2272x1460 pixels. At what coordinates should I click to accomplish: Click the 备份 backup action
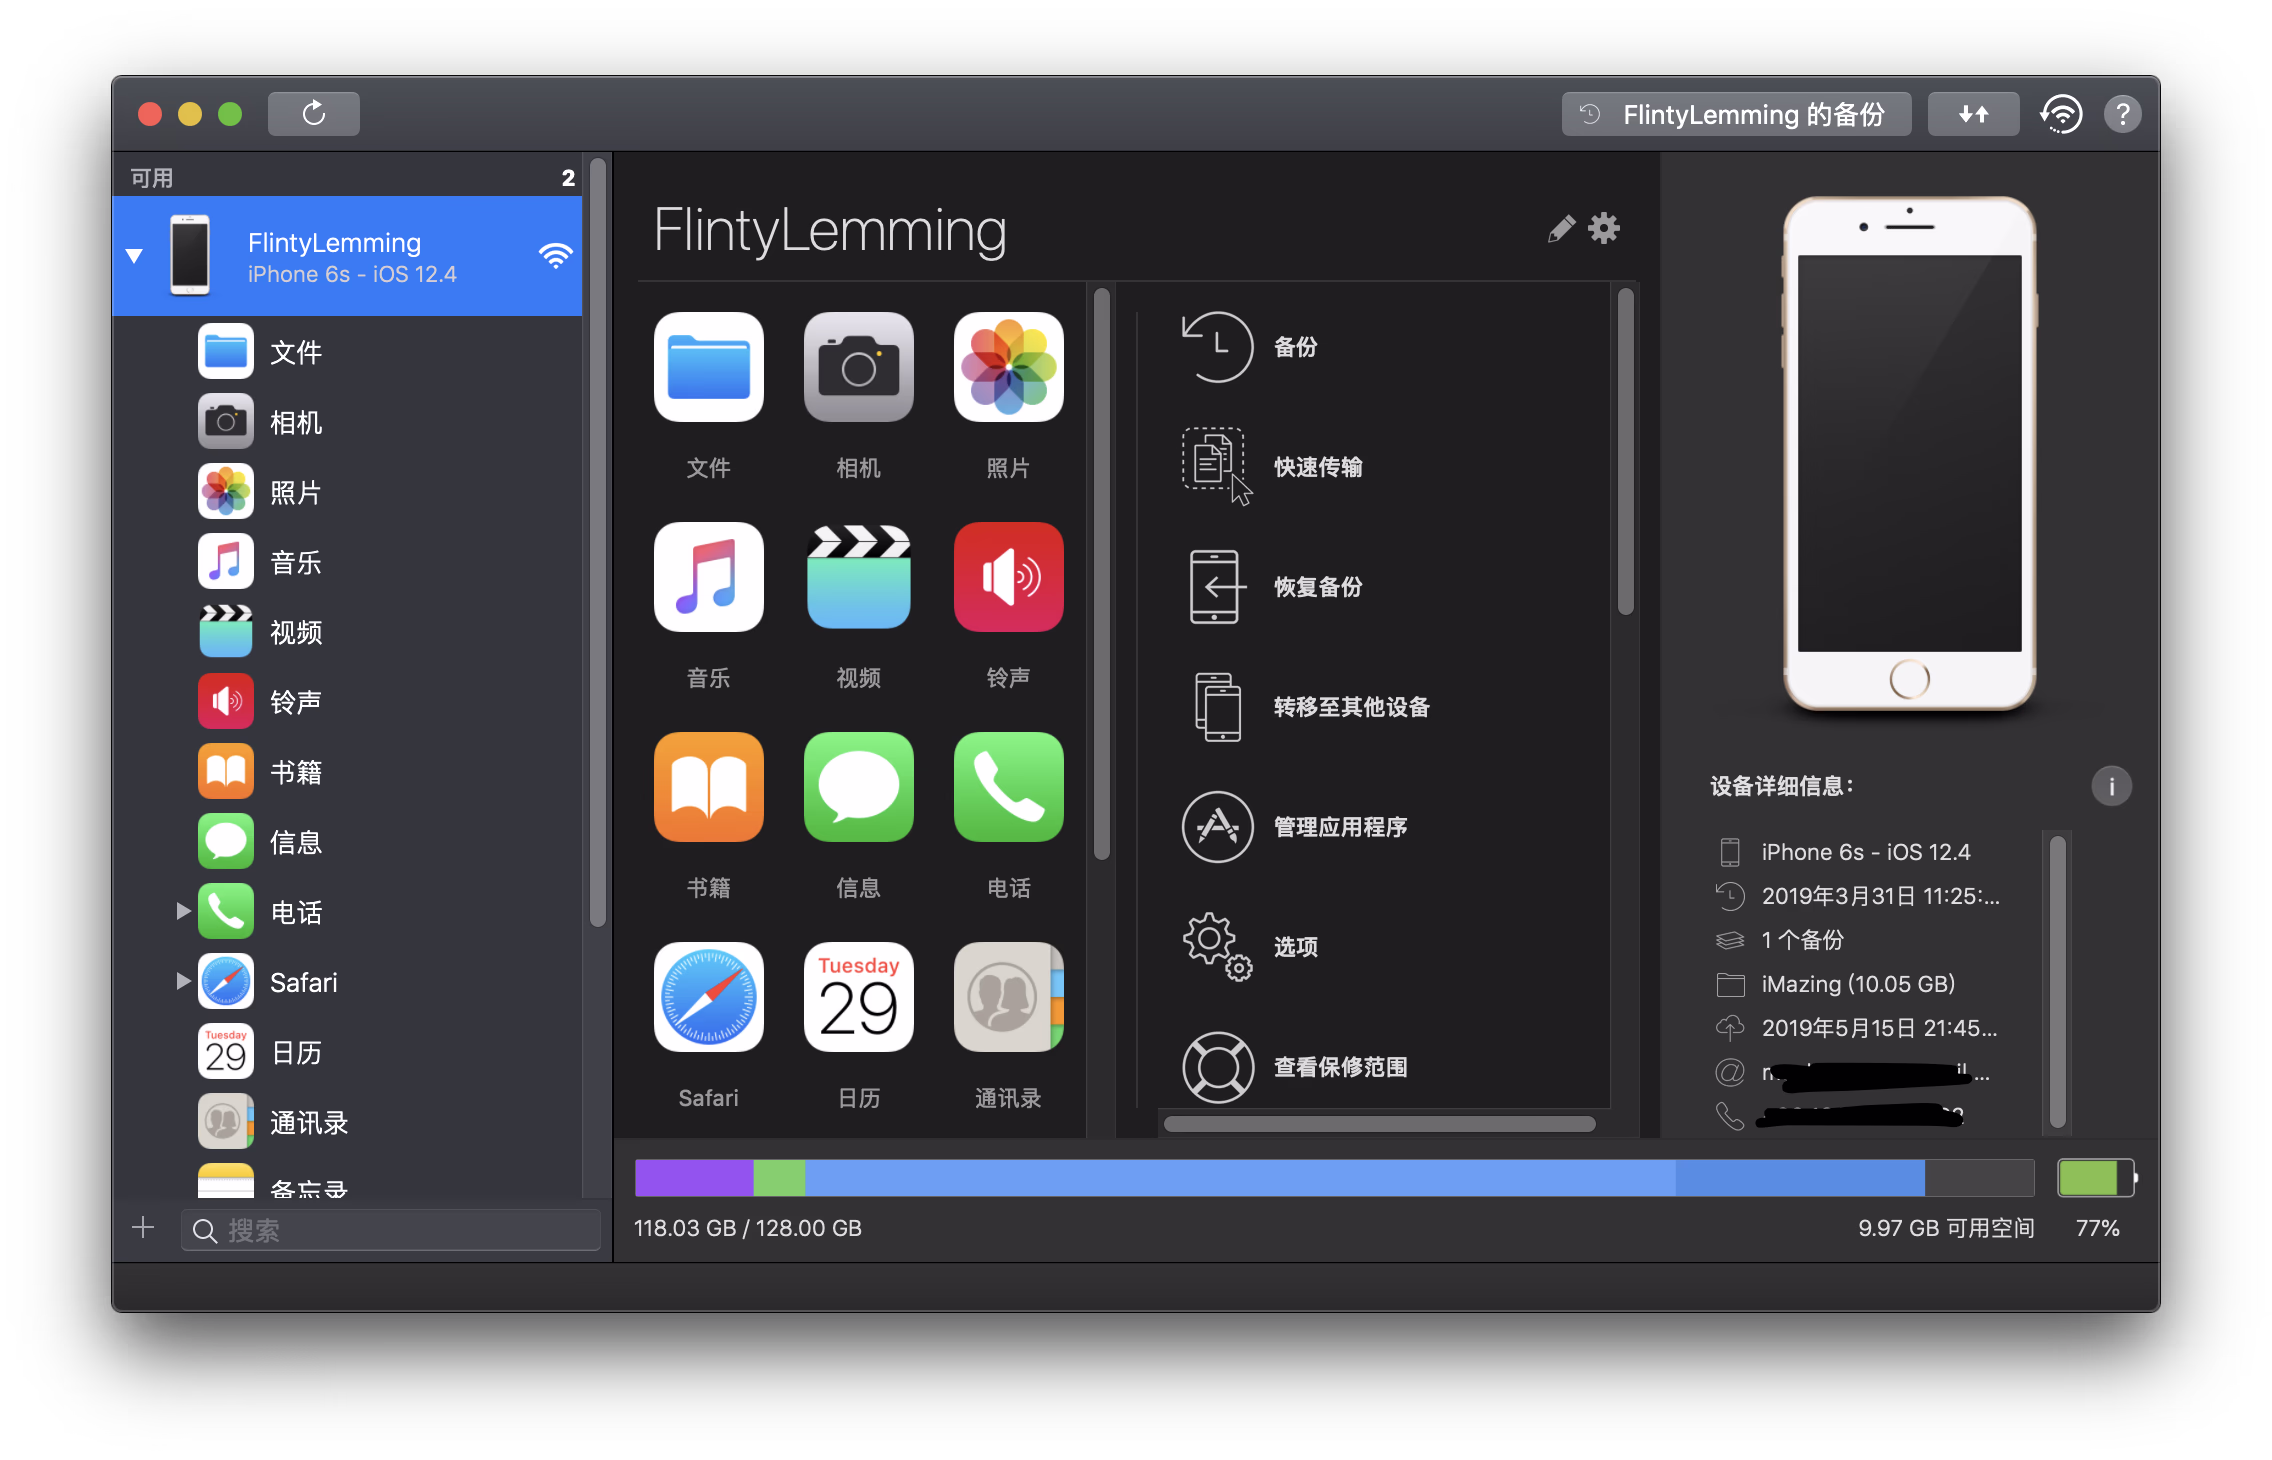[1294, 347]
